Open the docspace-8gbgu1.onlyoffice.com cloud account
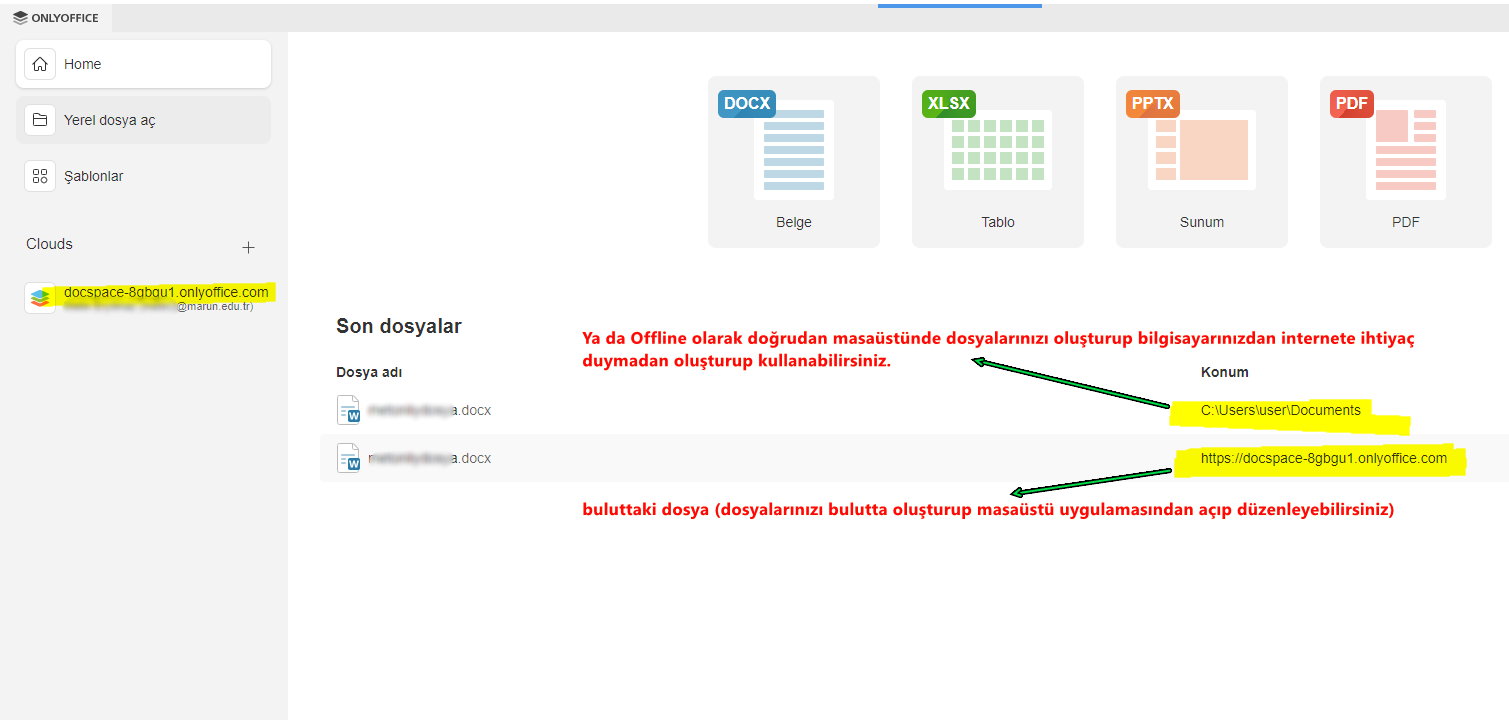 165,293
